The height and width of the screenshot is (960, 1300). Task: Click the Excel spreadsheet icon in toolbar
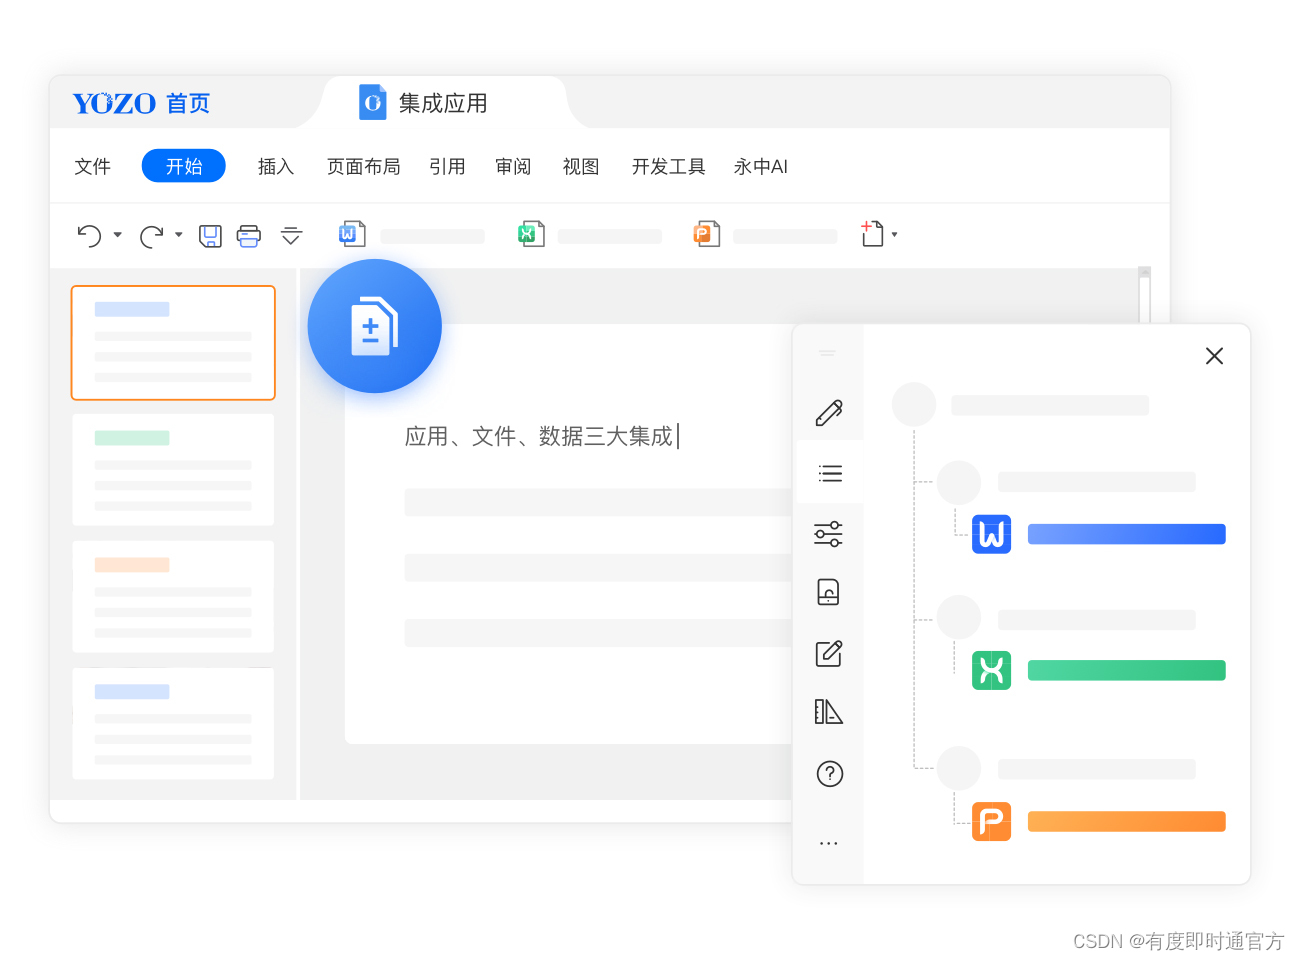[531, 234]
